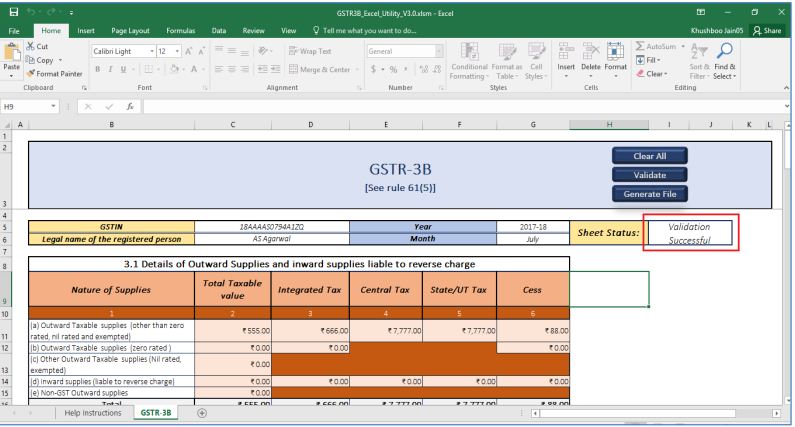
Task: Toggle Middle Align vertical alignment
Action: (232, 51)
